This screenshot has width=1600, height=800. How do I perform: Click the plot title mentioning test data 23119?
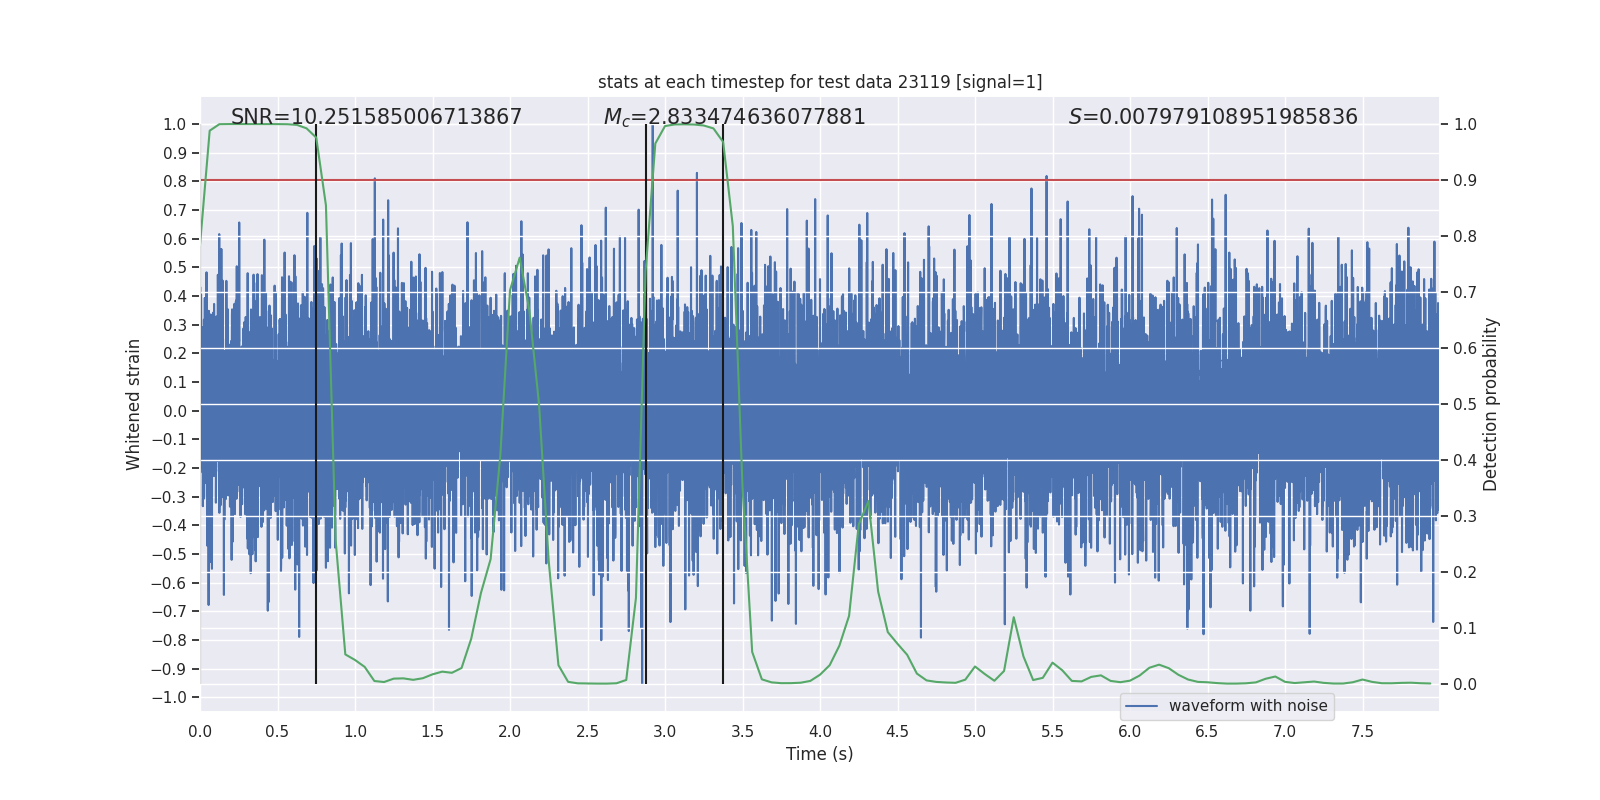[x=820, y=82]
